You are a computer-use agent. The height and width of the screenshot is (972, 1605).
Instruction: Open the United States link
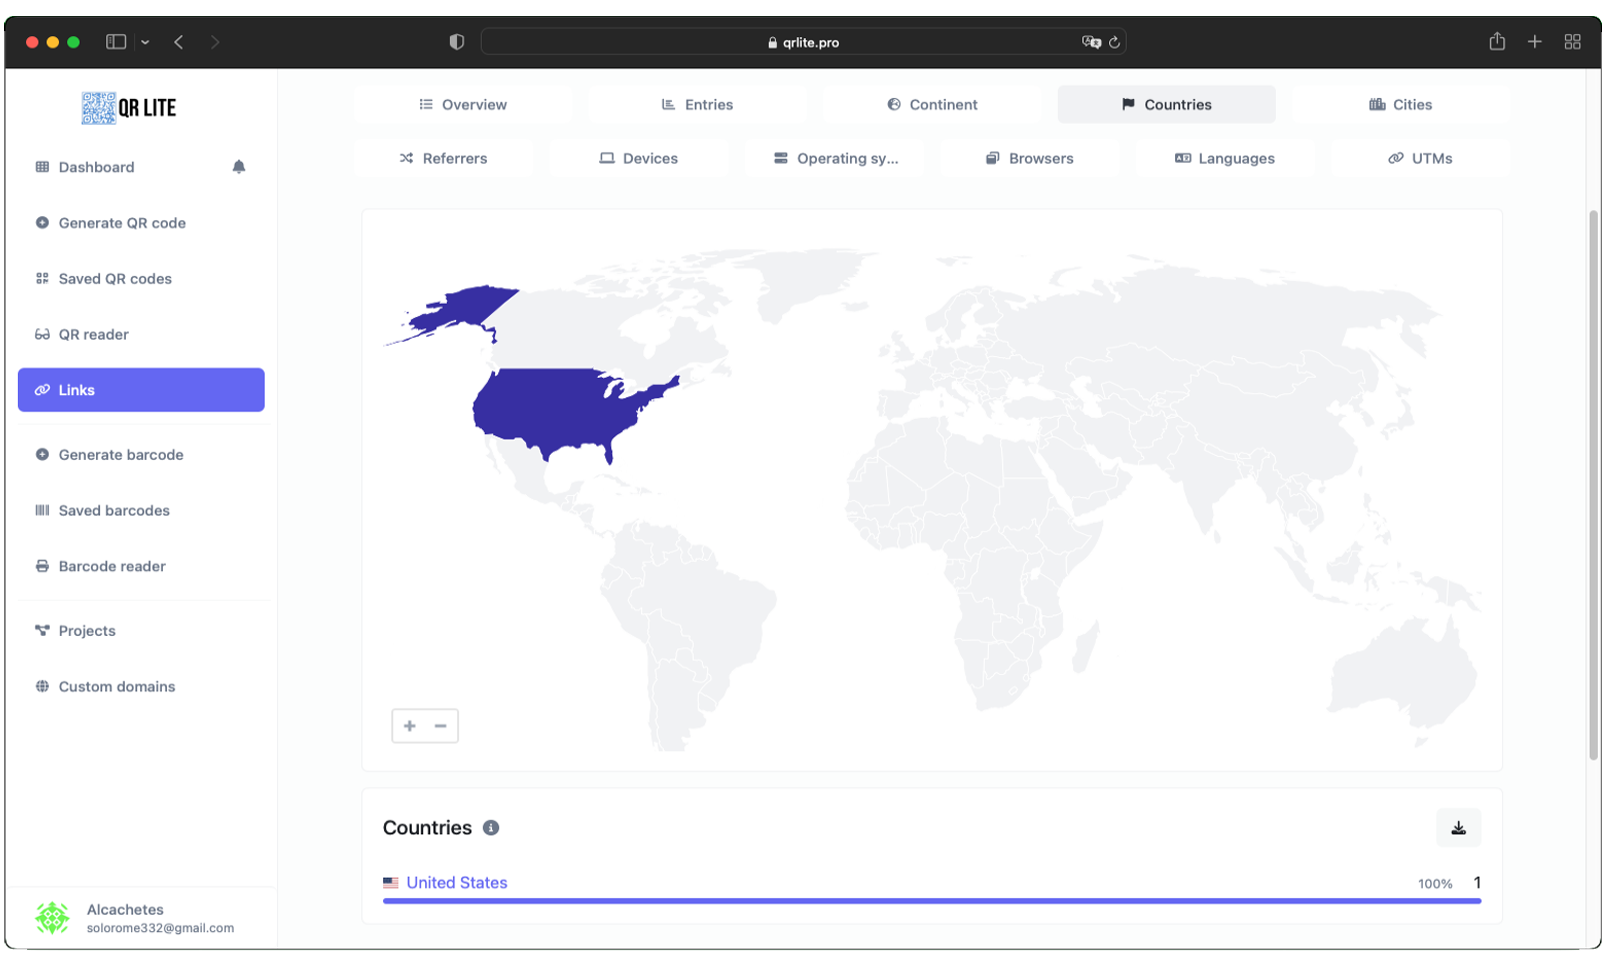click(456, 883)
